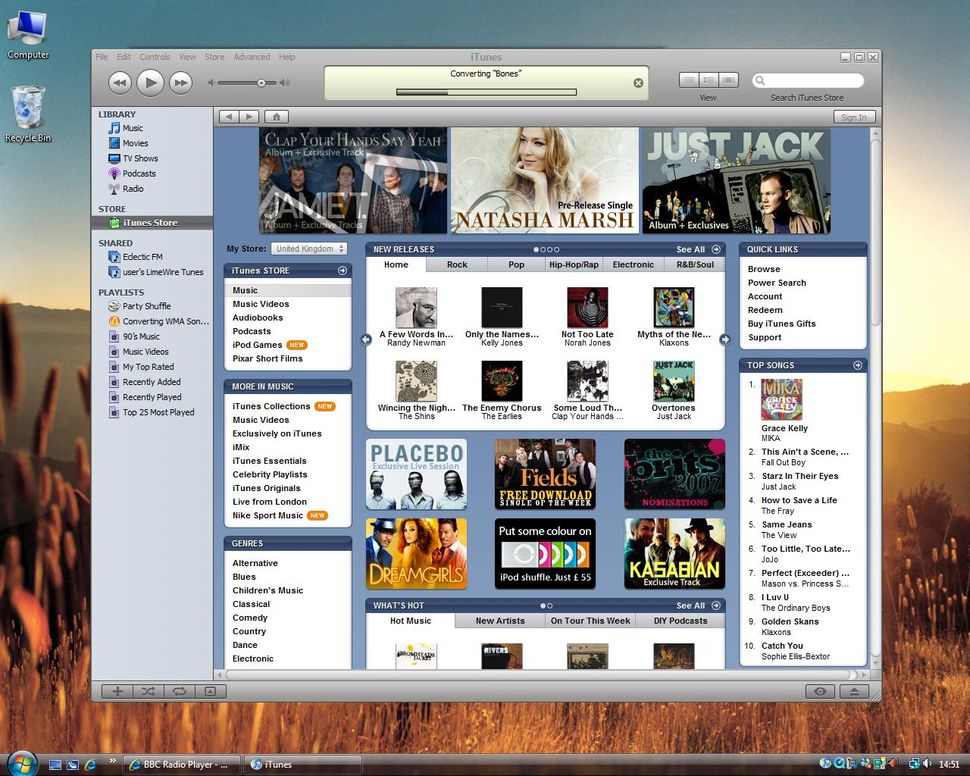Open the BBC Radio Player from the taskbar

(181, 764)
